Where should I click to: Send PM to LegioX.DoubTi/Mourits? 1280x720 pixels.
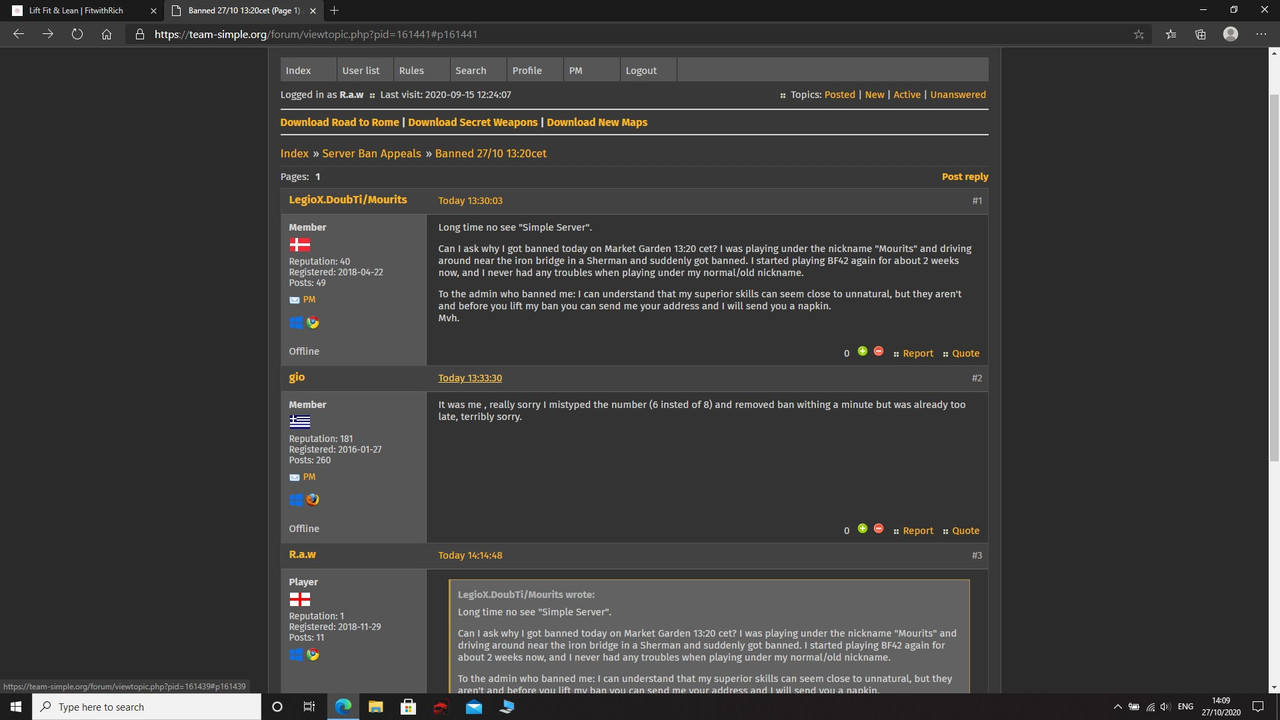tap(309, 300)
